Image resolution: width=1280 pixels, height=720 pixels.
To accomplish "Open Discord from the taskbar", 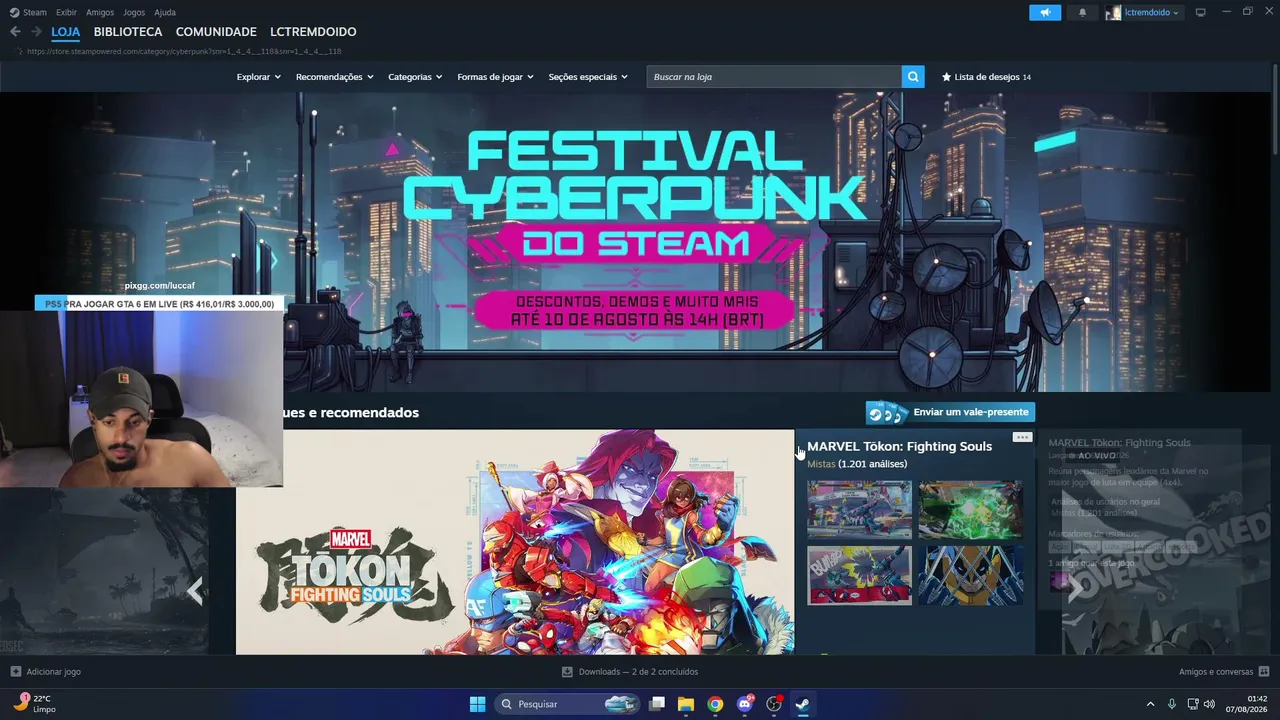I will point(745,704).
